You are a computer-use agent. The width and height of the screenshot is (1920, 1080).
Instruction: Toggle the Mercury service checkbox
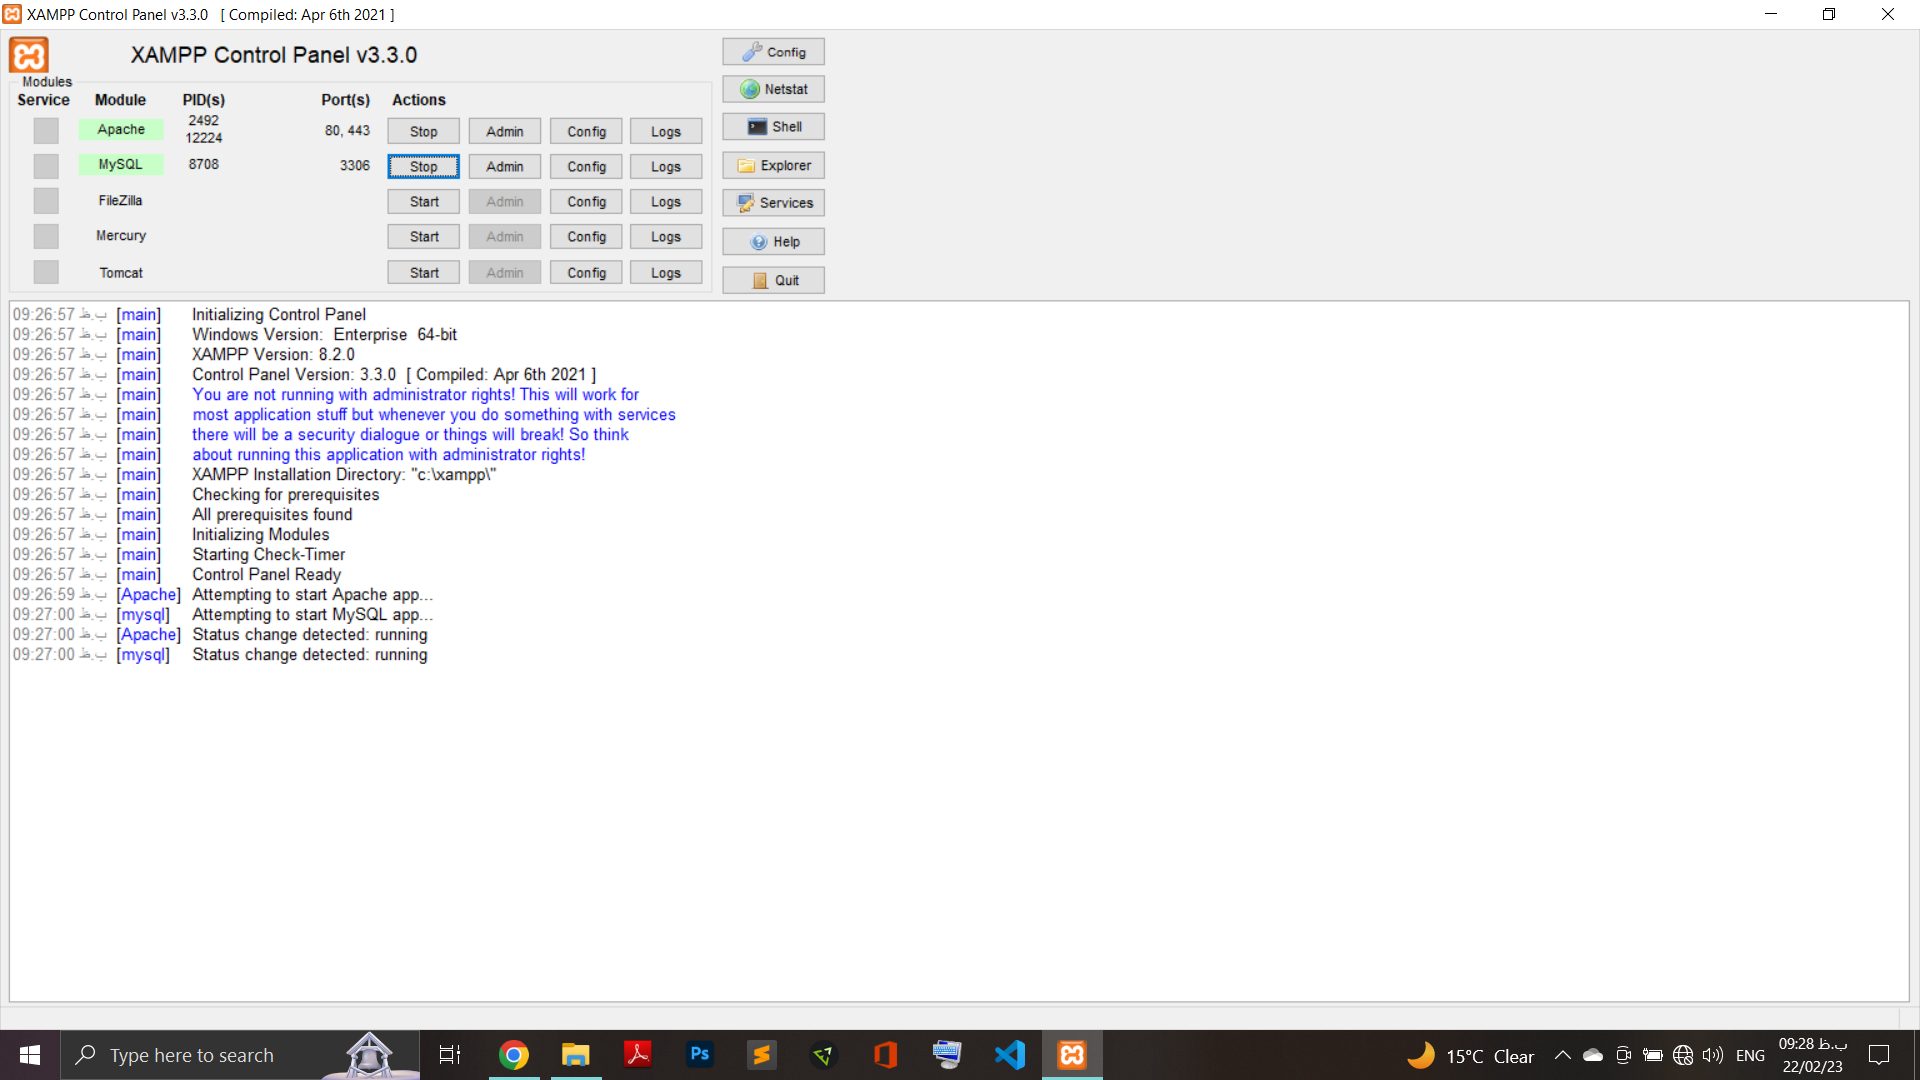click(46, 236)
